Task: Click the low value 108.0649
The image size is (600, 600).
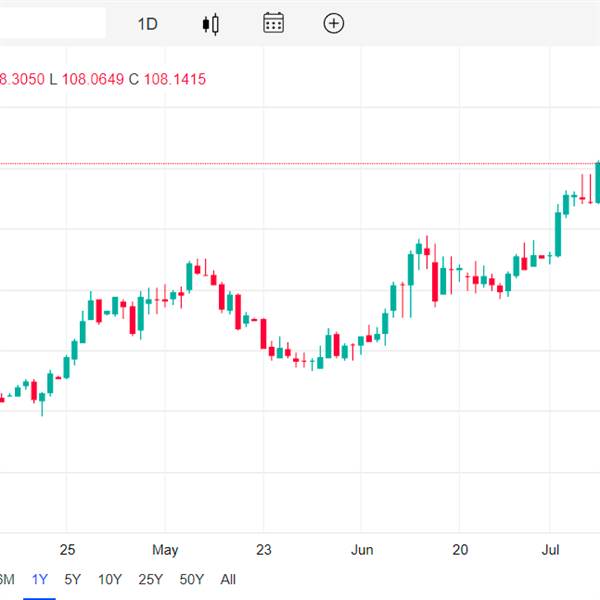Action: [x=93, y=79]
